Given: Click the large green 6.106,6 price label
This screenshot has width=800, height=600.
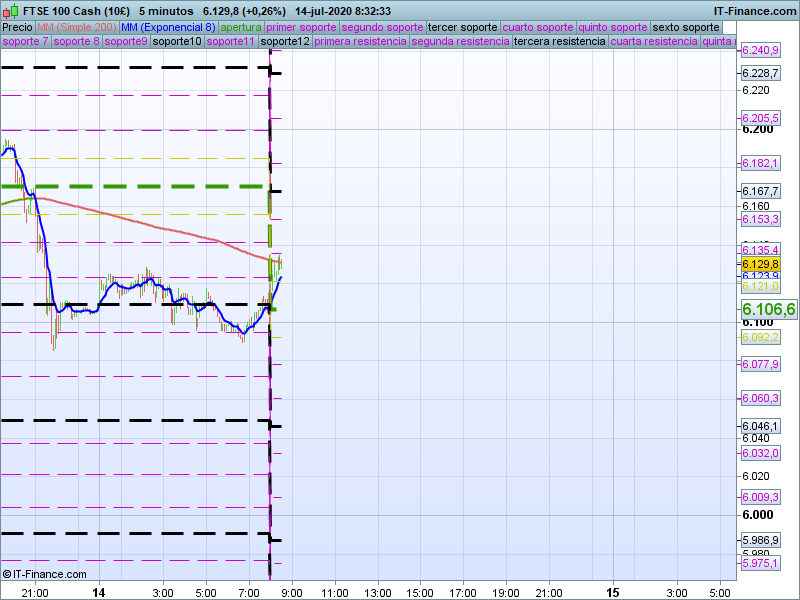Looking at the screenshot, I should (x=768, y=310).
